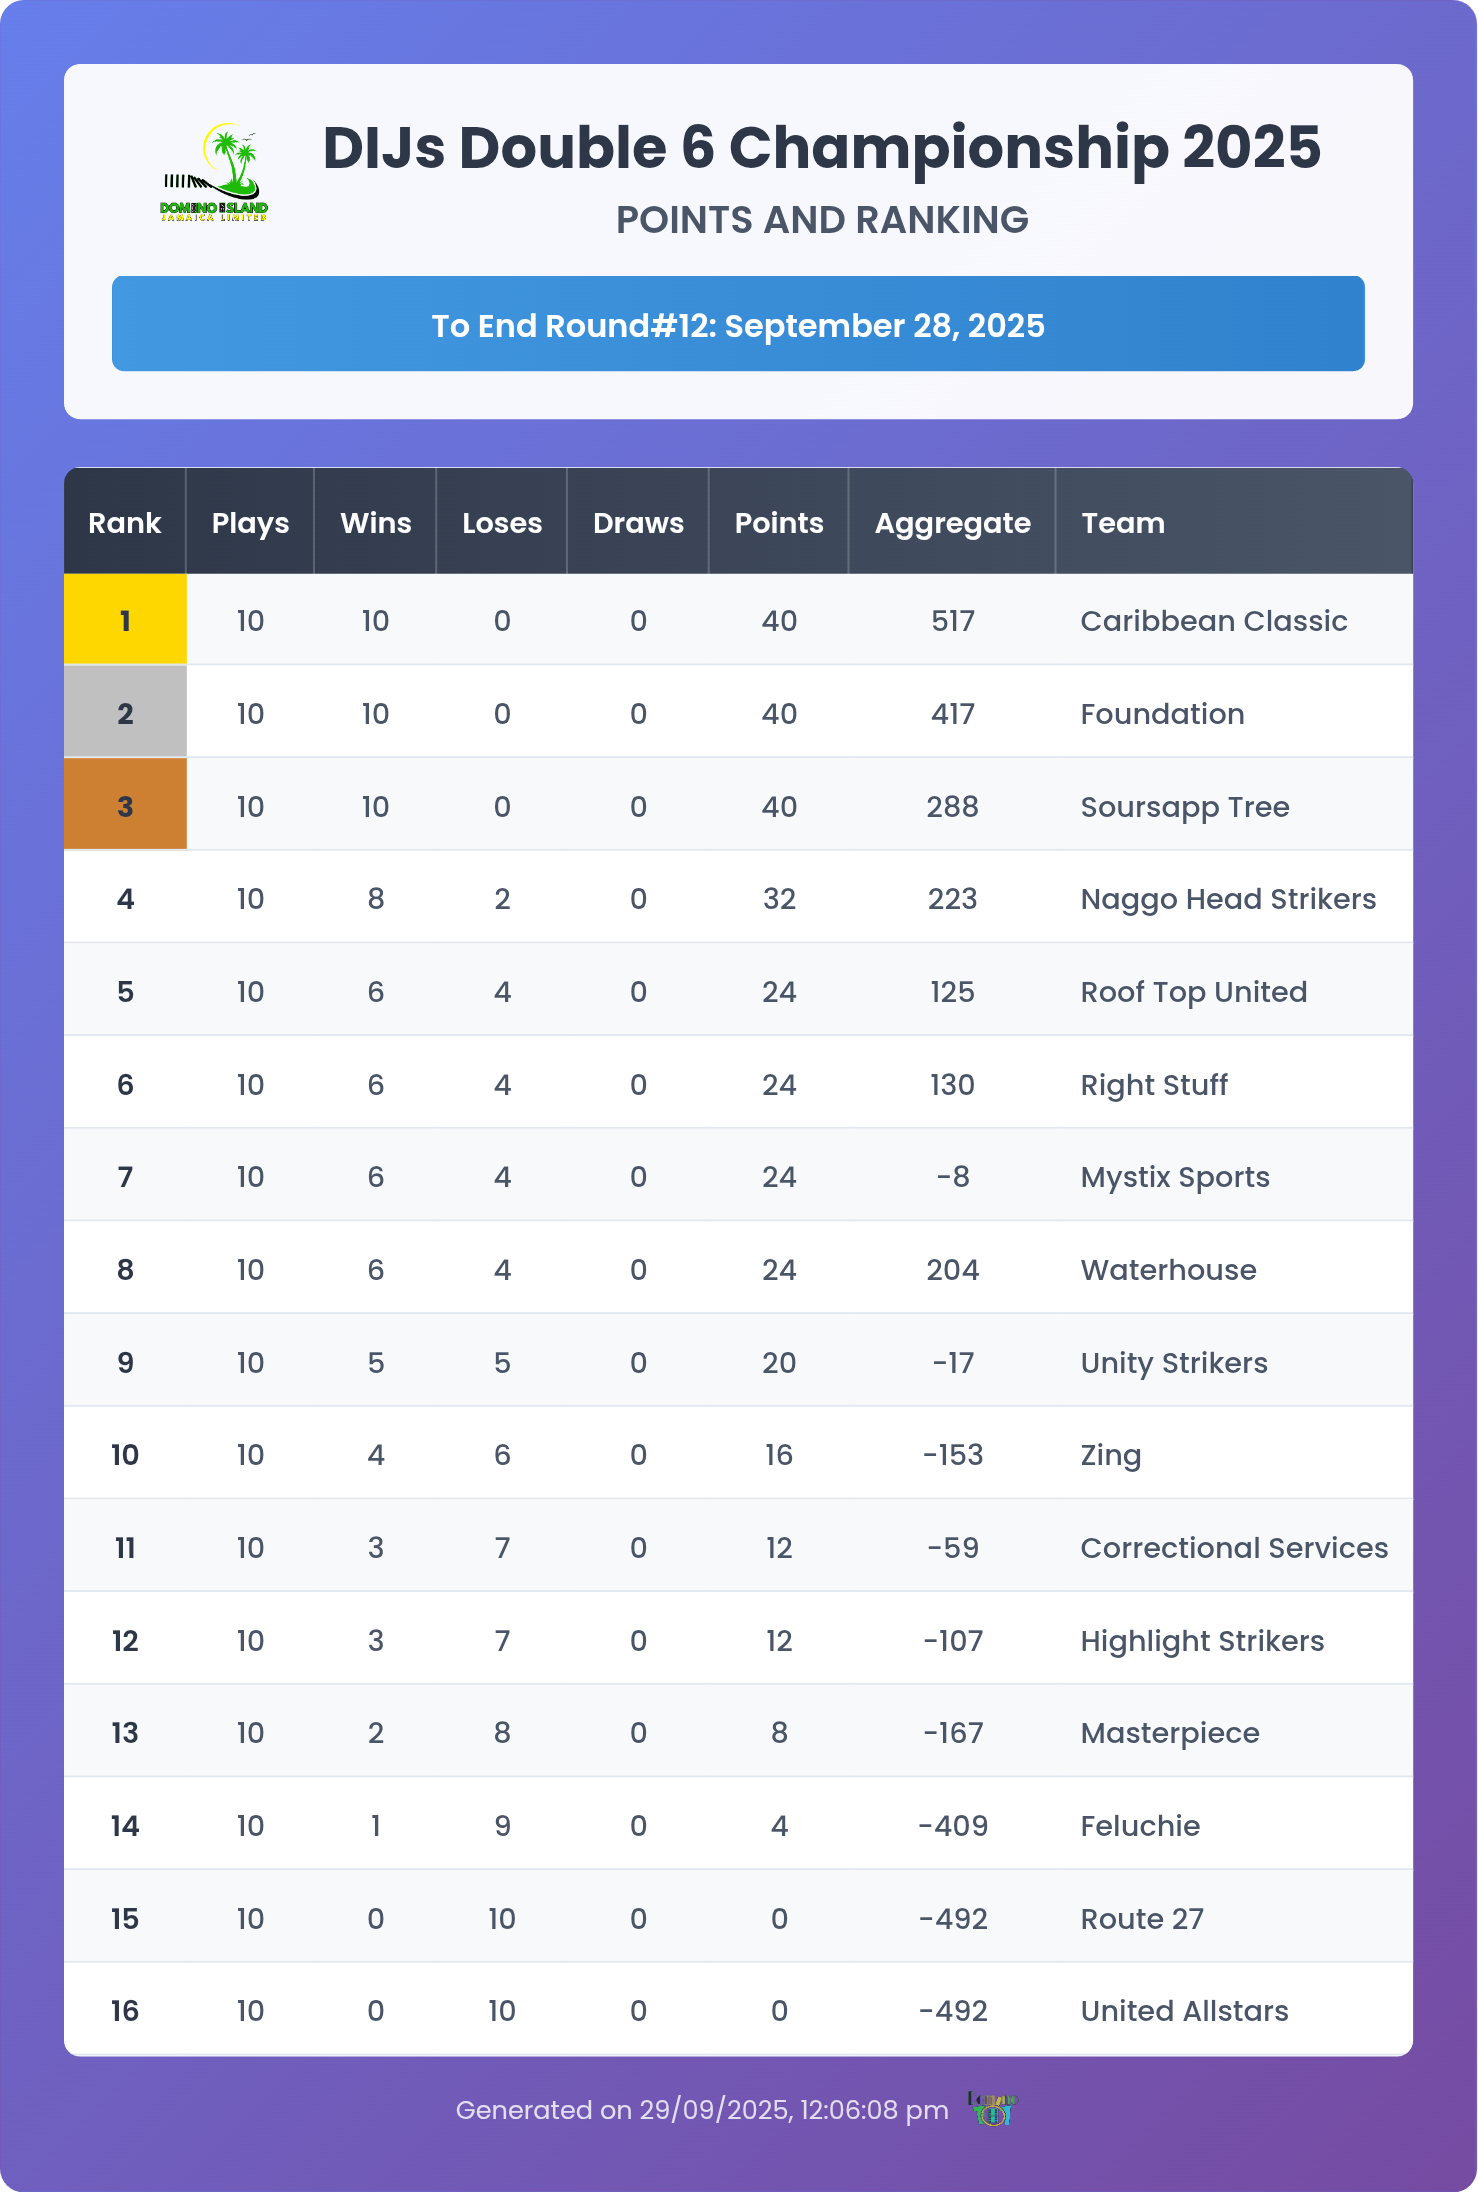Open the United Allstars team name
This screenshot has height=2192, width=1478.
1184,2011
